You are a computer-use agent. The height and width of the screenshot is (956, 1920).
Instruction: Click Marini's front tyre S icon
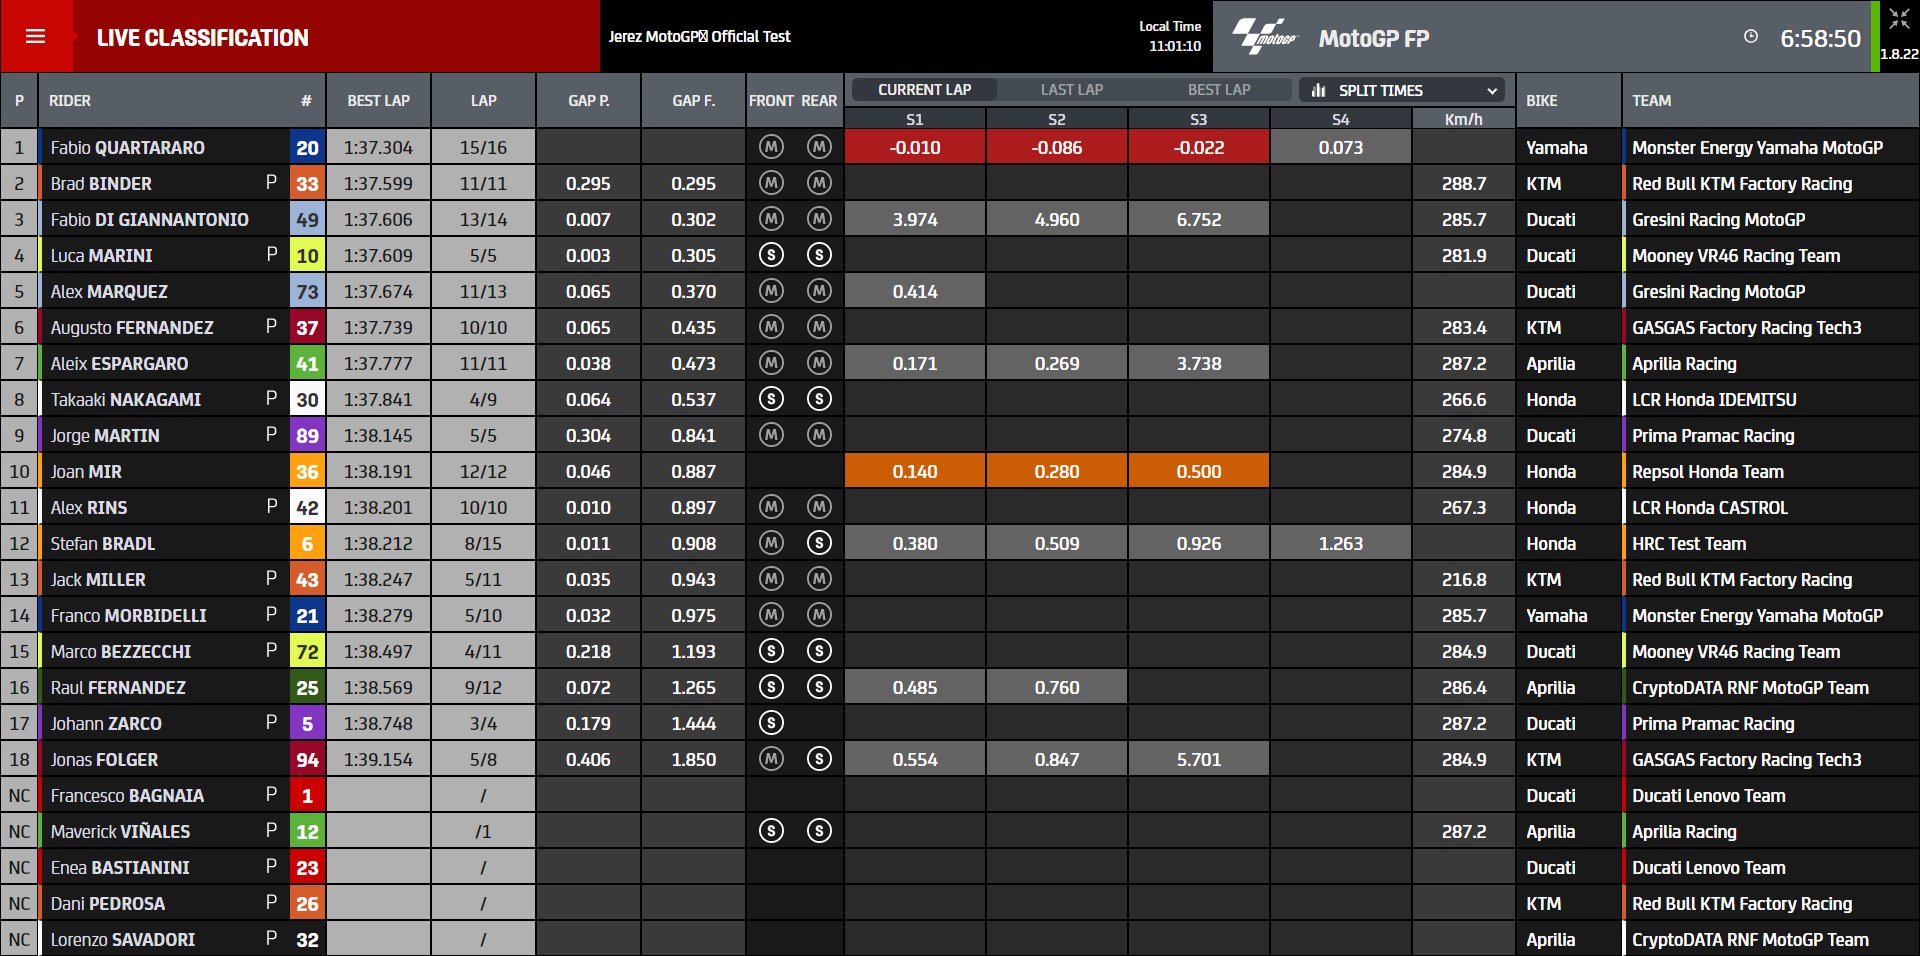[771, 255]
